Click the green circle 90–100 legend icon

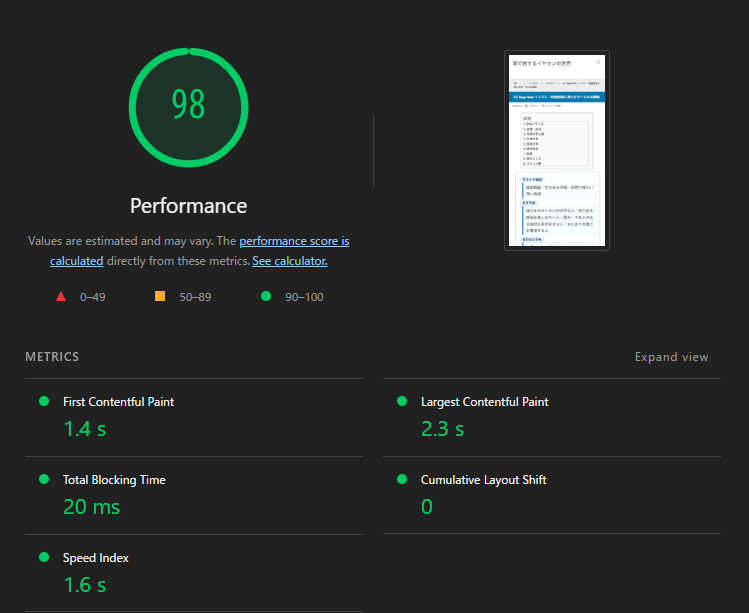266,296
